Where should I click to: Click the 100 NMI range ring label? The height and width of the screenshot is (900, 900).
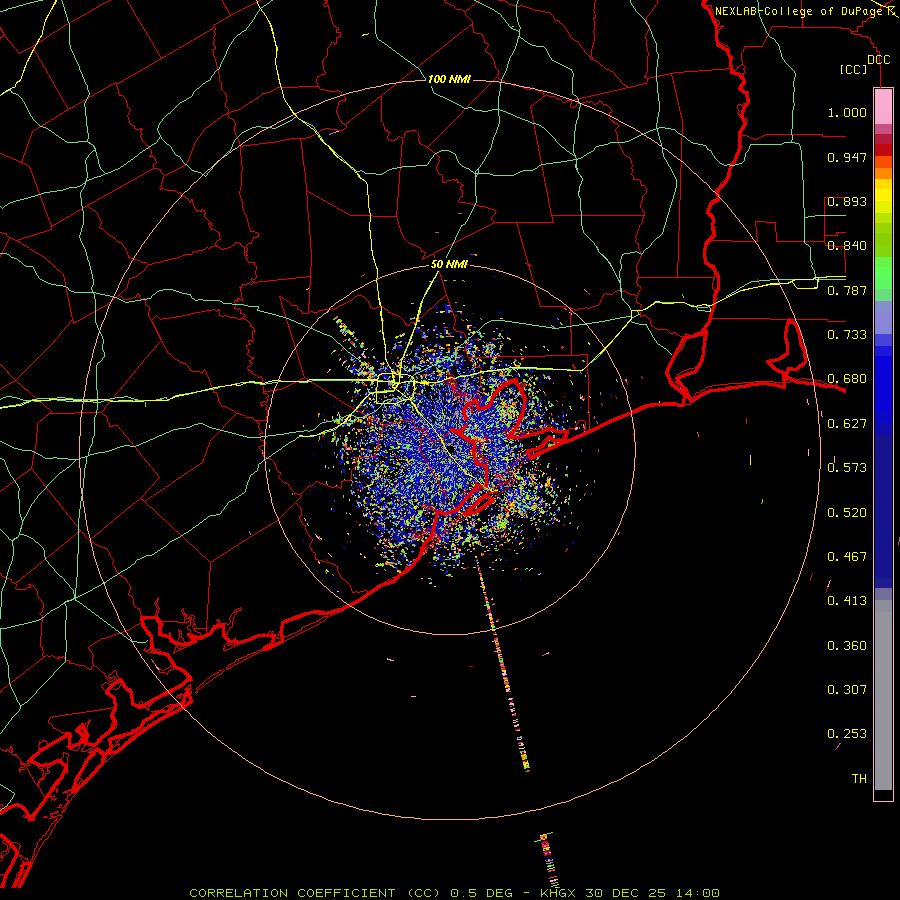[449, 79]
